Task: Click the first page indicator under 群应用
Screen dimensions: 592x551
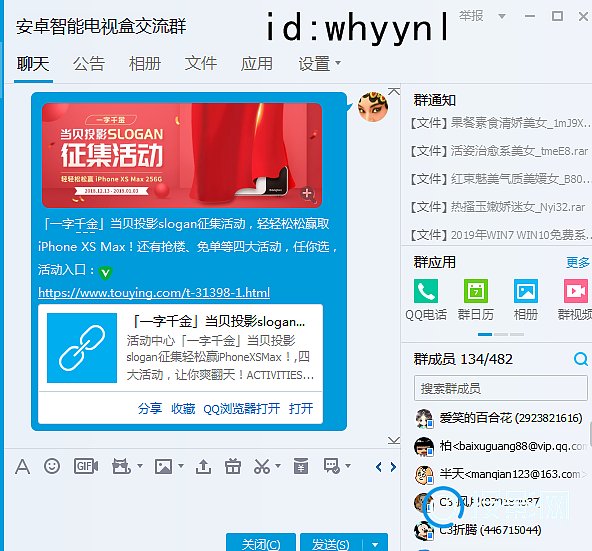Action: tap(485, 334)
